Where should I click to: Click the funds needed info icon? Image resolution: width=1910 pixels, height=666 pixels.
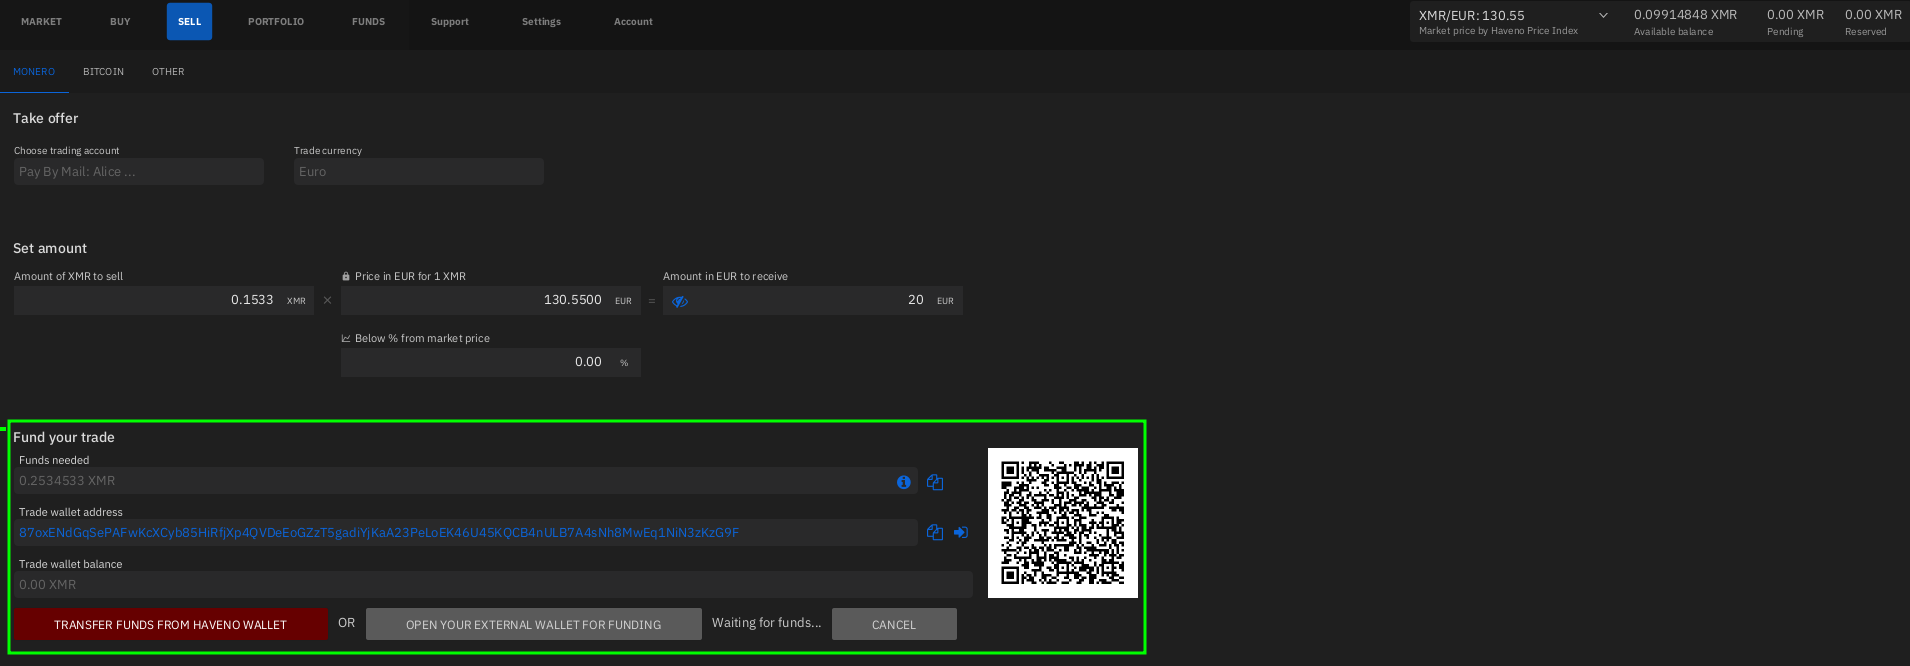point(904,482)
